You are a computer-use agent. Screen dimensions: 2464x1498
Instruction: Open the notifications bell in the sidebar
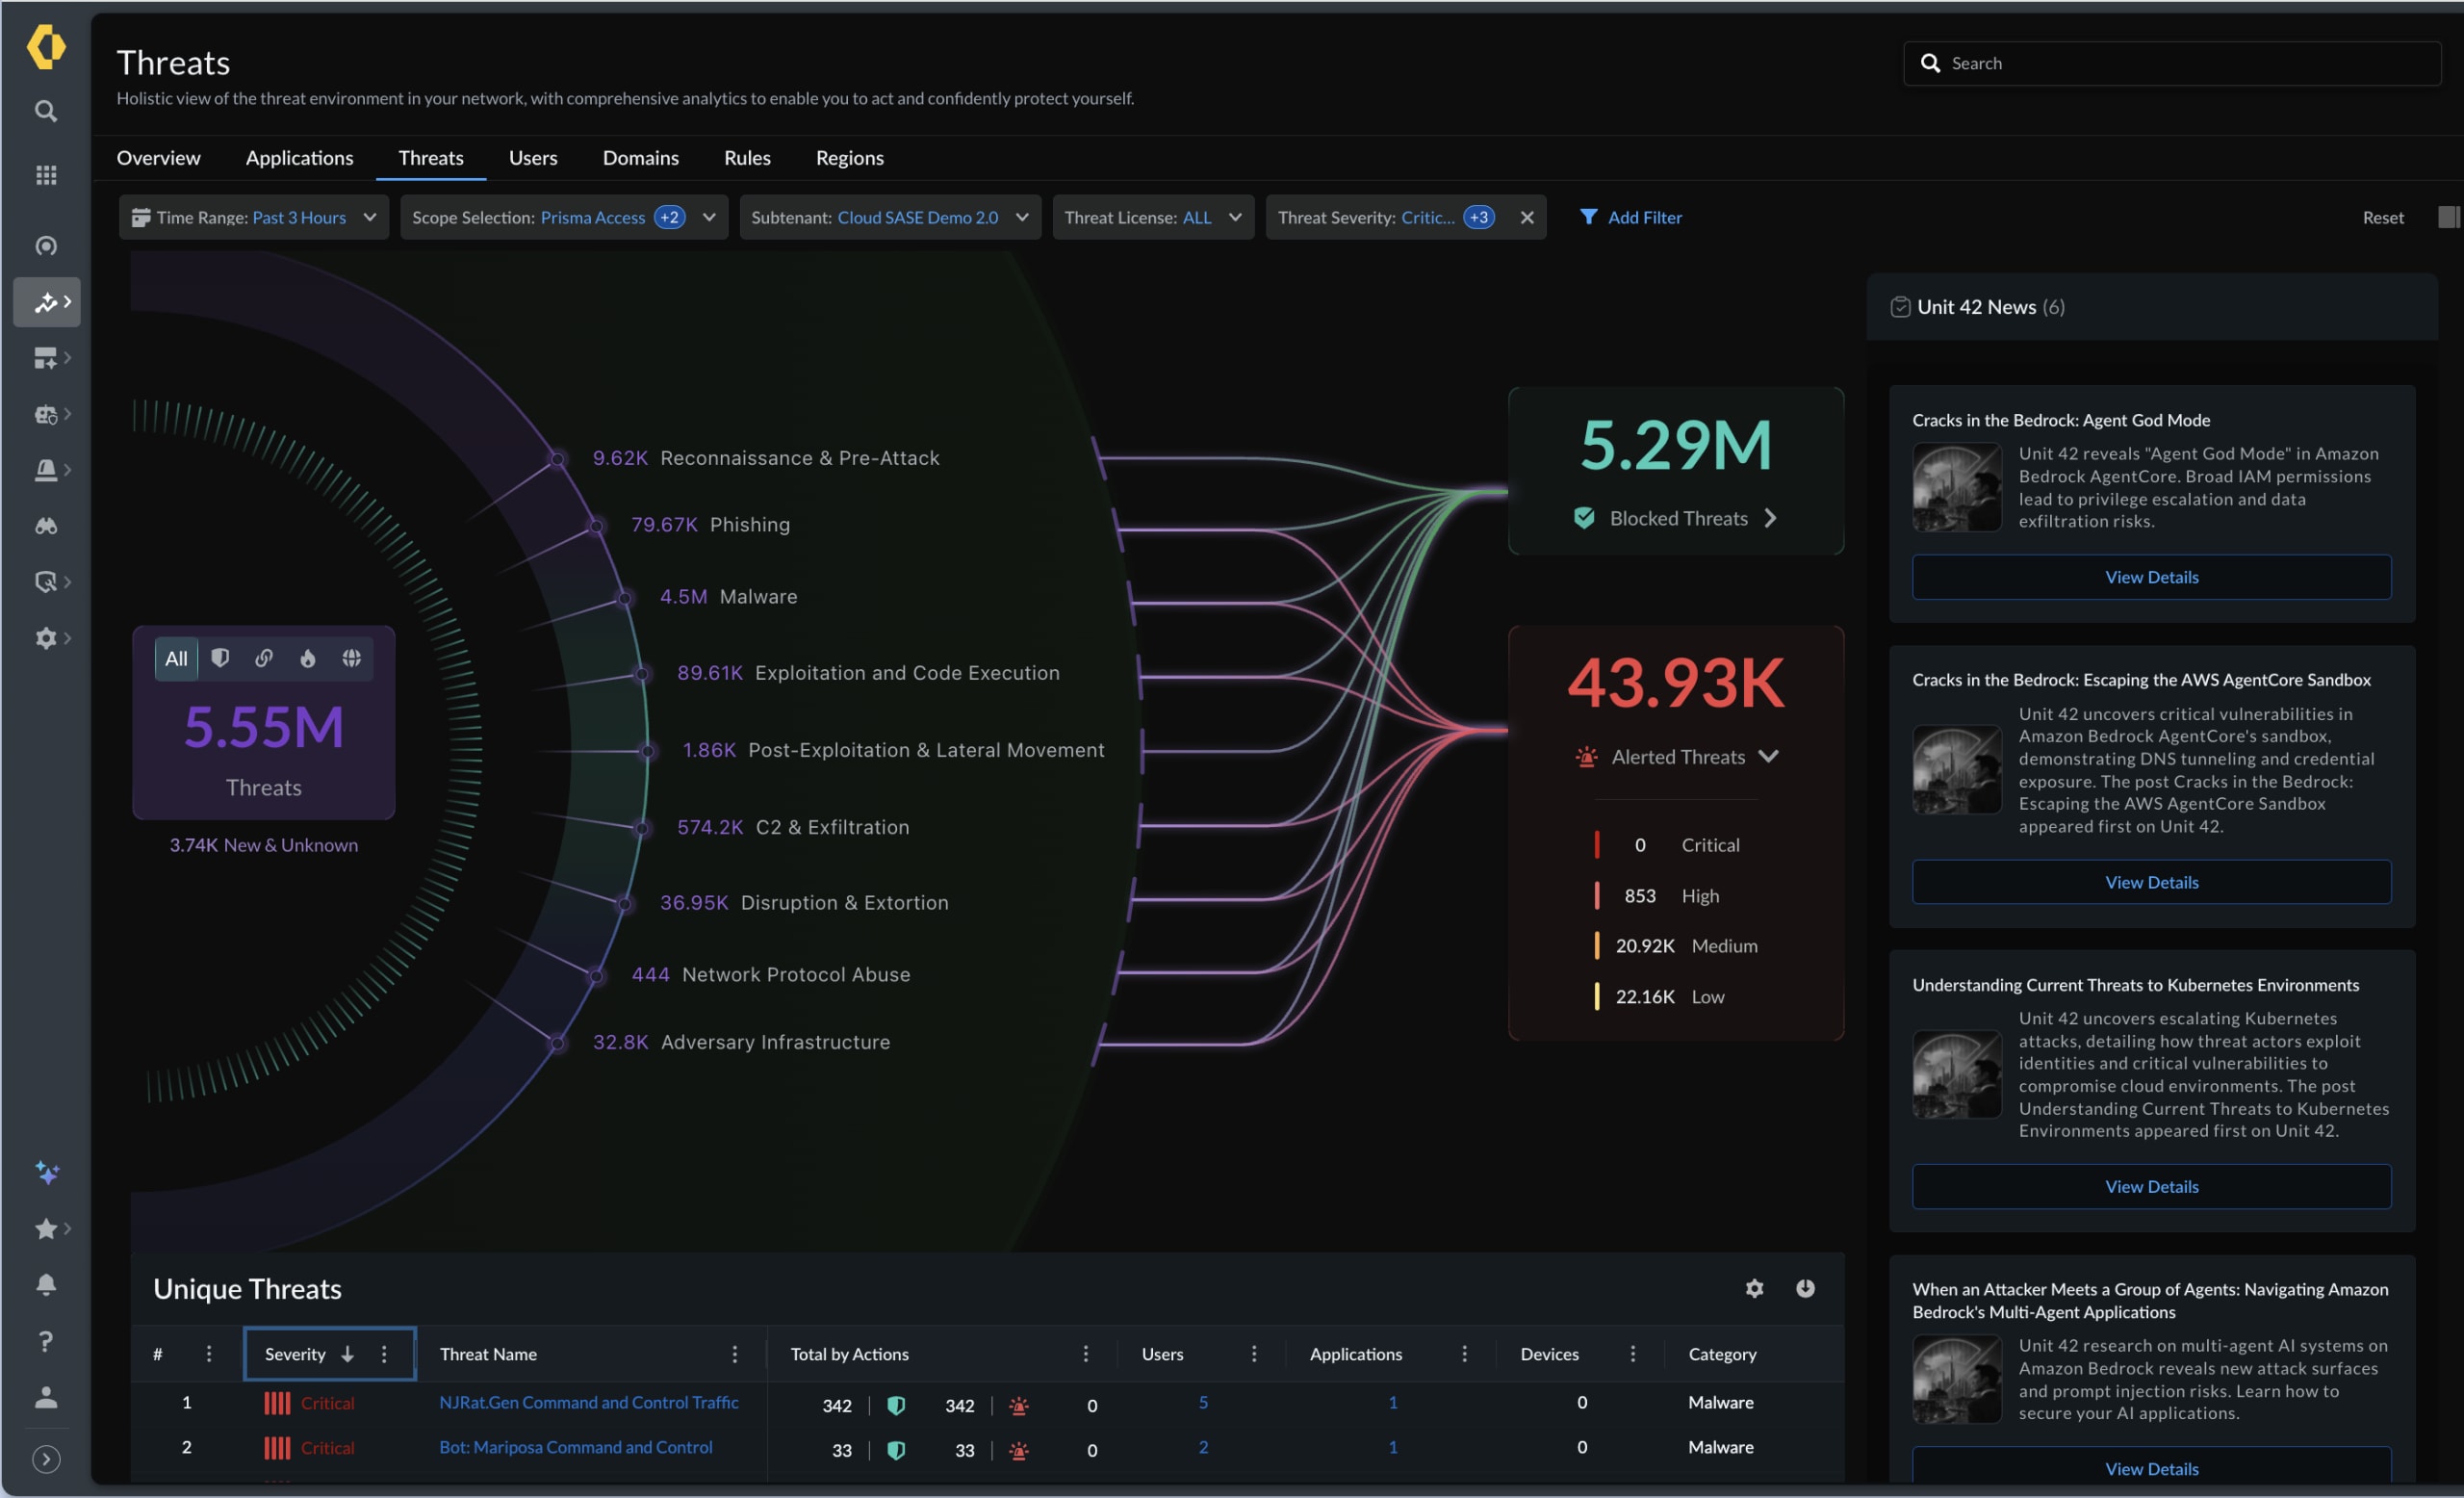[x=45, y=1284]
